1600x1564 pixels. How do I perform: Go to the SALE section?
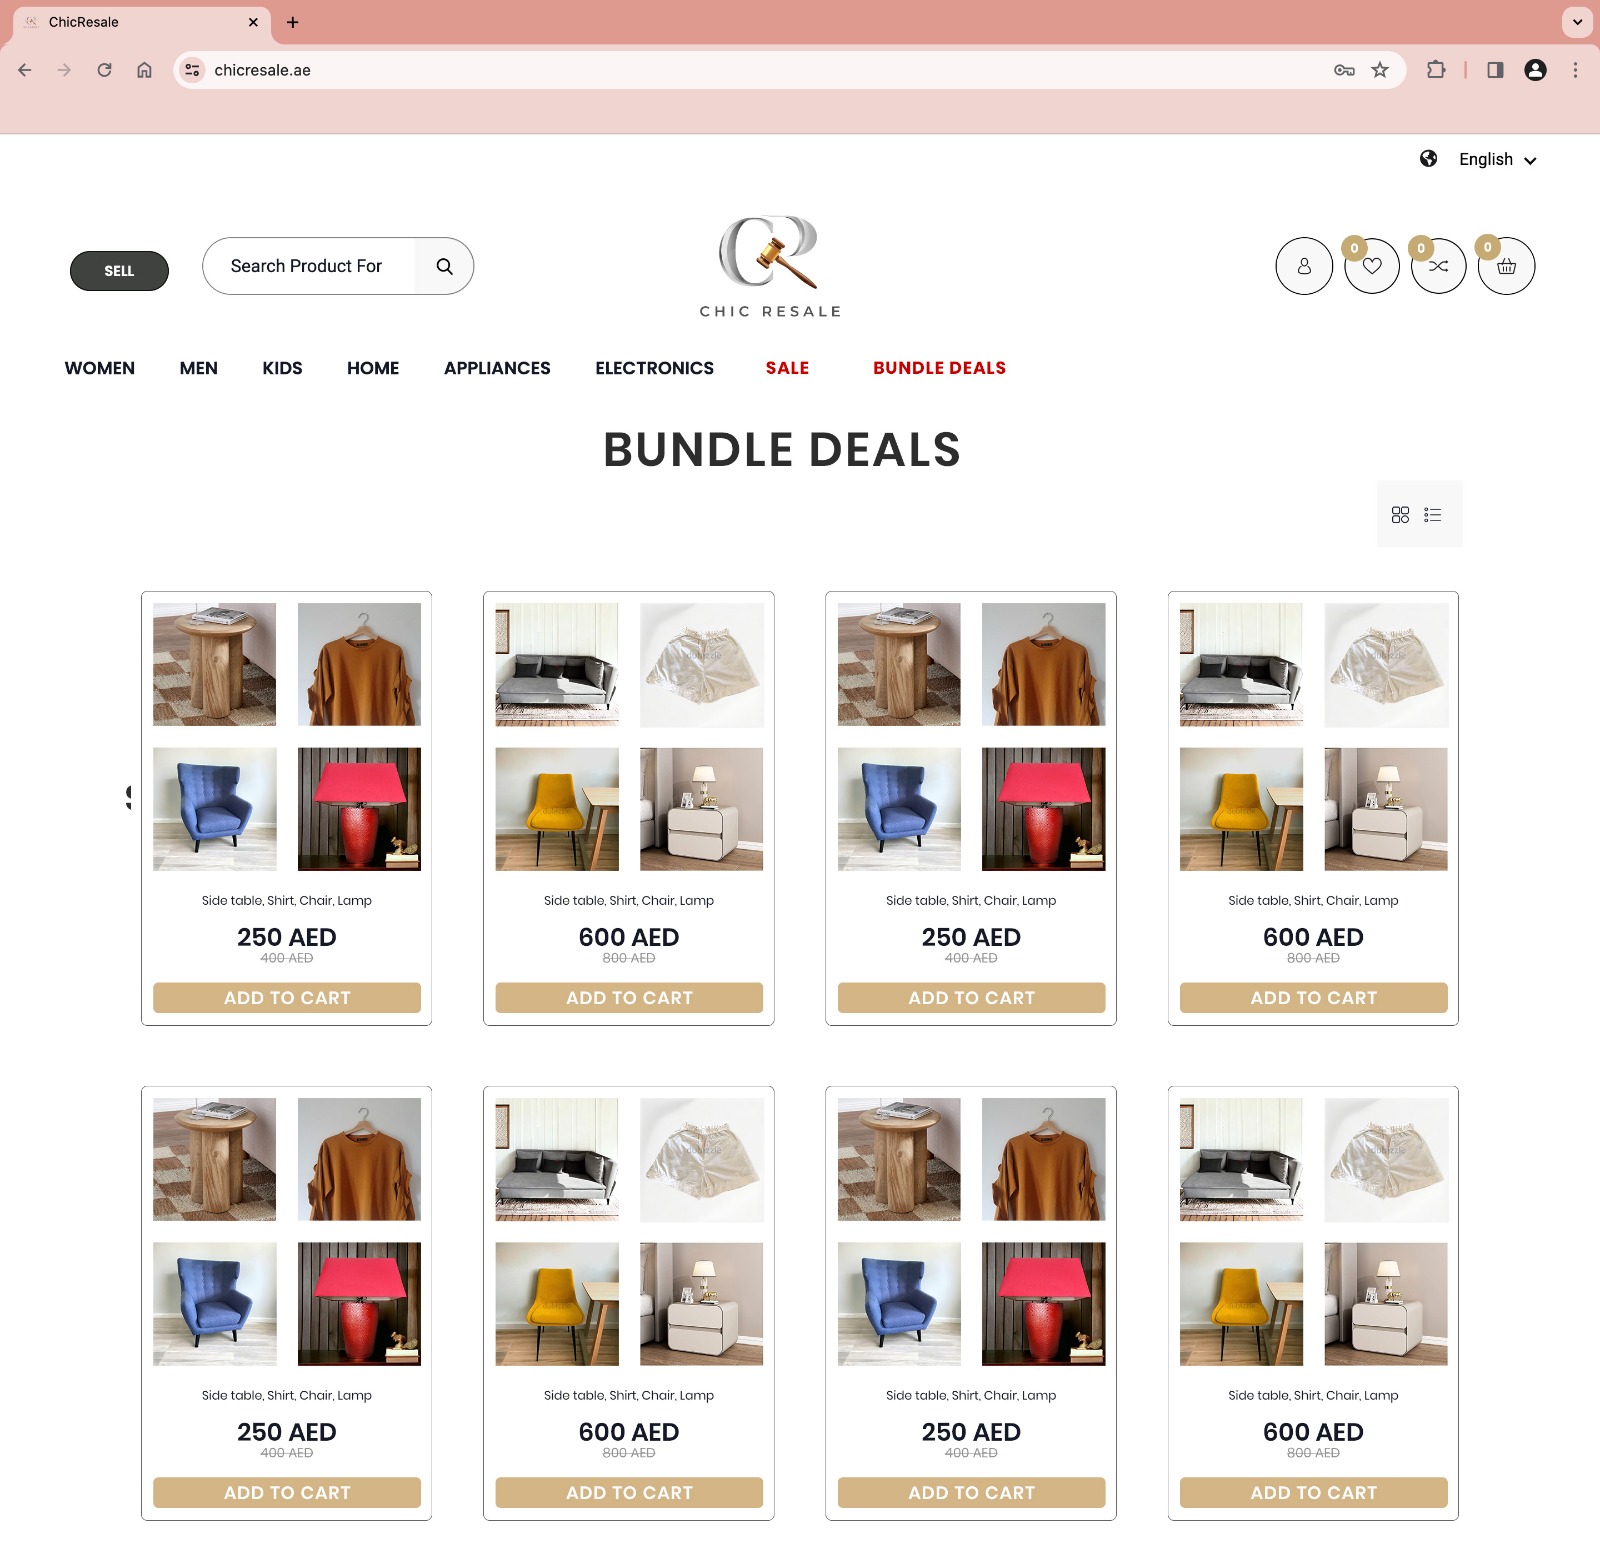click(787, 368)
